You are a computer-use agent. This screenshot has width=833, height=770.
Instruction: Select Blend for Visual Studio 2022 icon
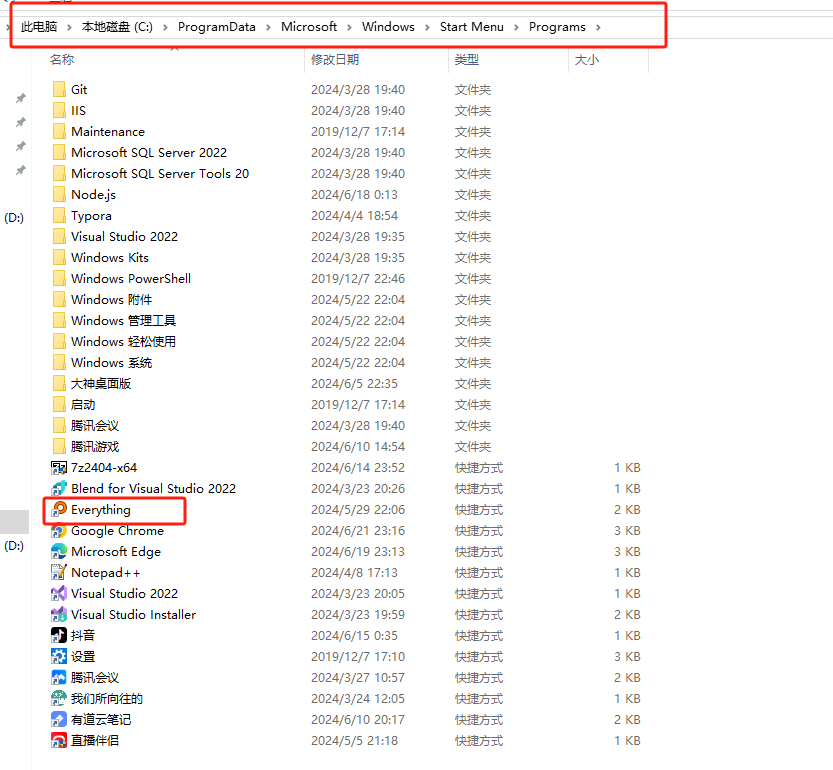[59, 488]
